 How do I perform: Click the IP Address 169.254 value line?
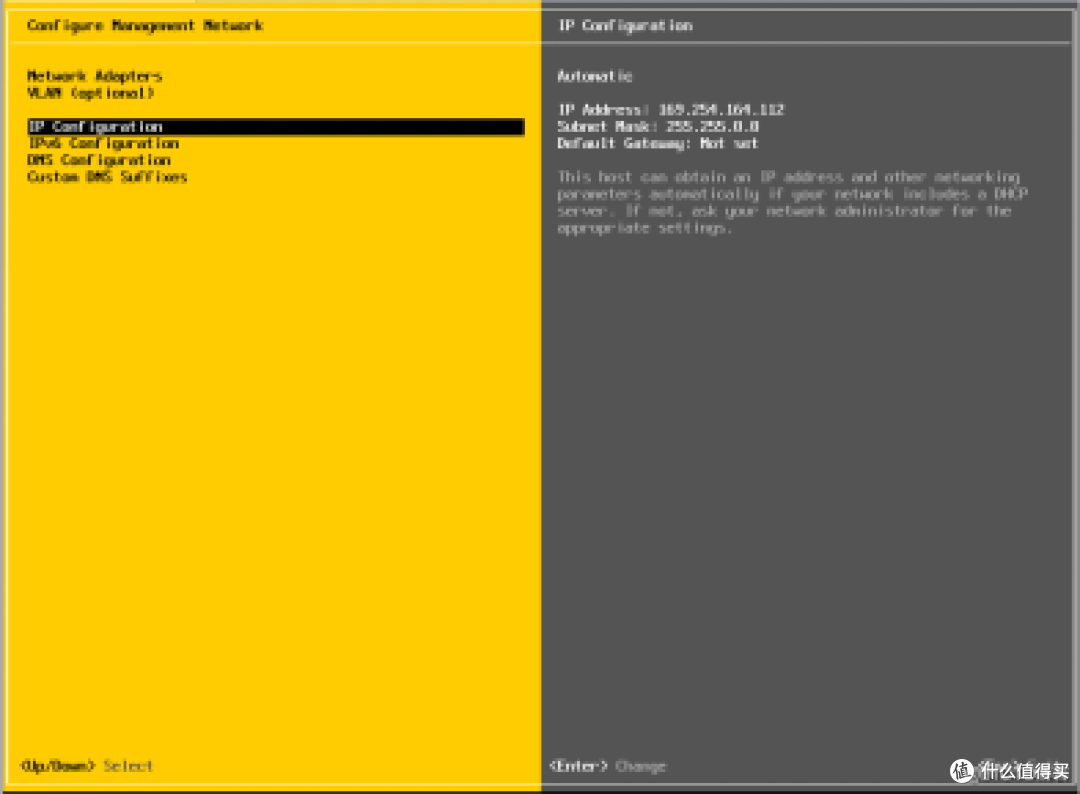[x=670, y=110]
